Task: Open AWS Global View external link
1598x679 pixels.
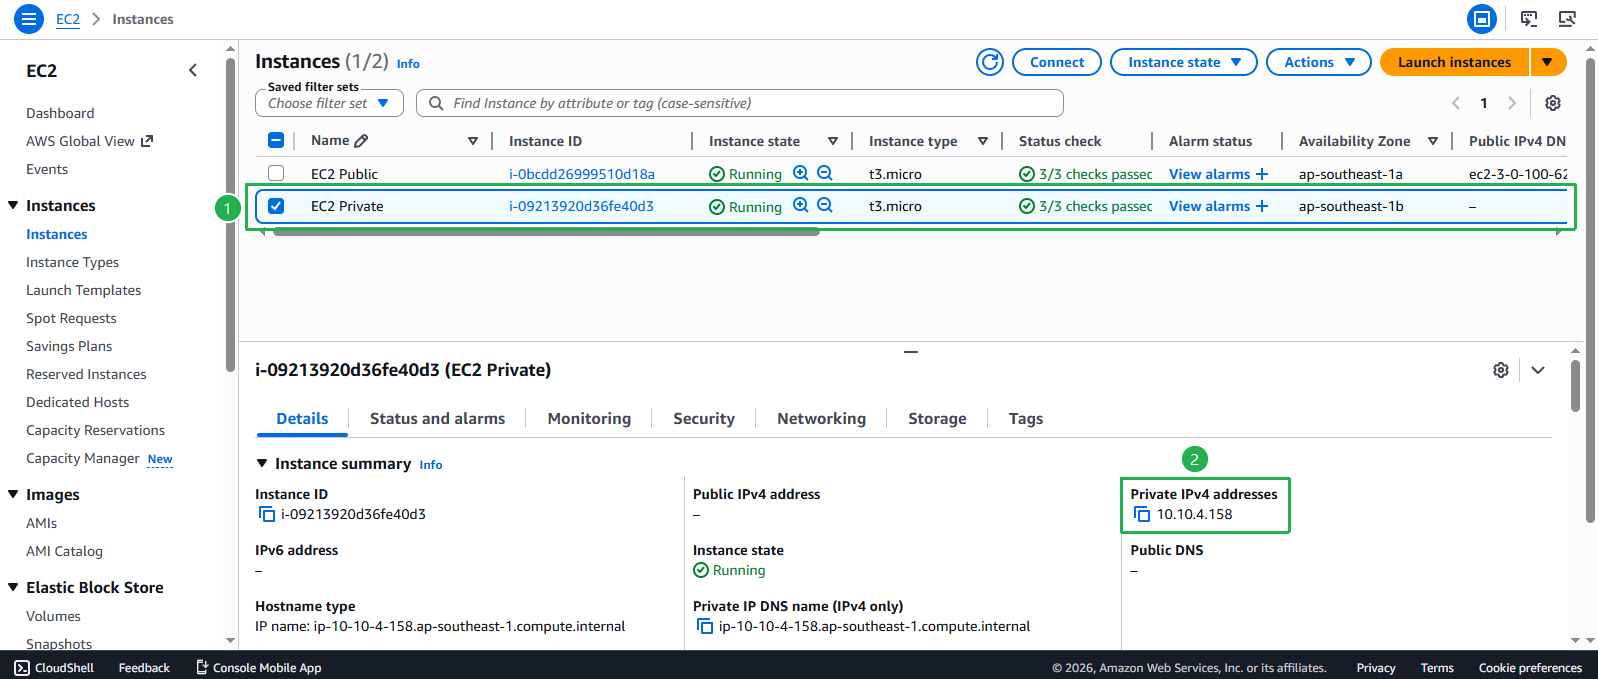Action: 90,141
